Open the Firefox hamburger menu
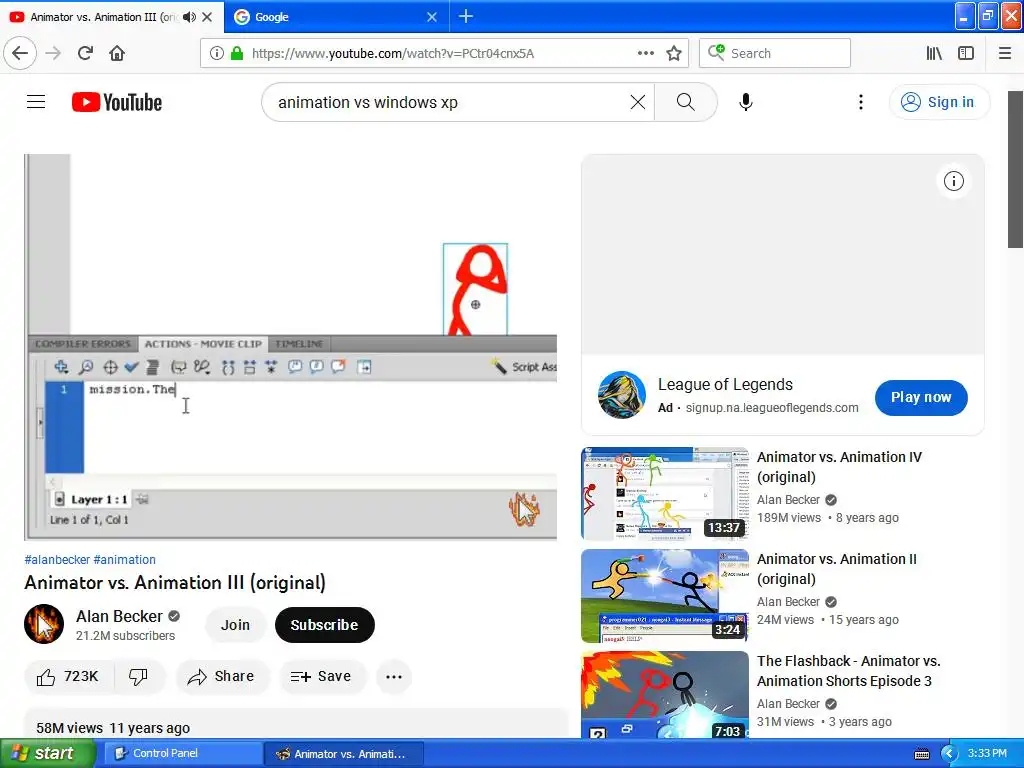1024x768 pixels. [1005, 53]
